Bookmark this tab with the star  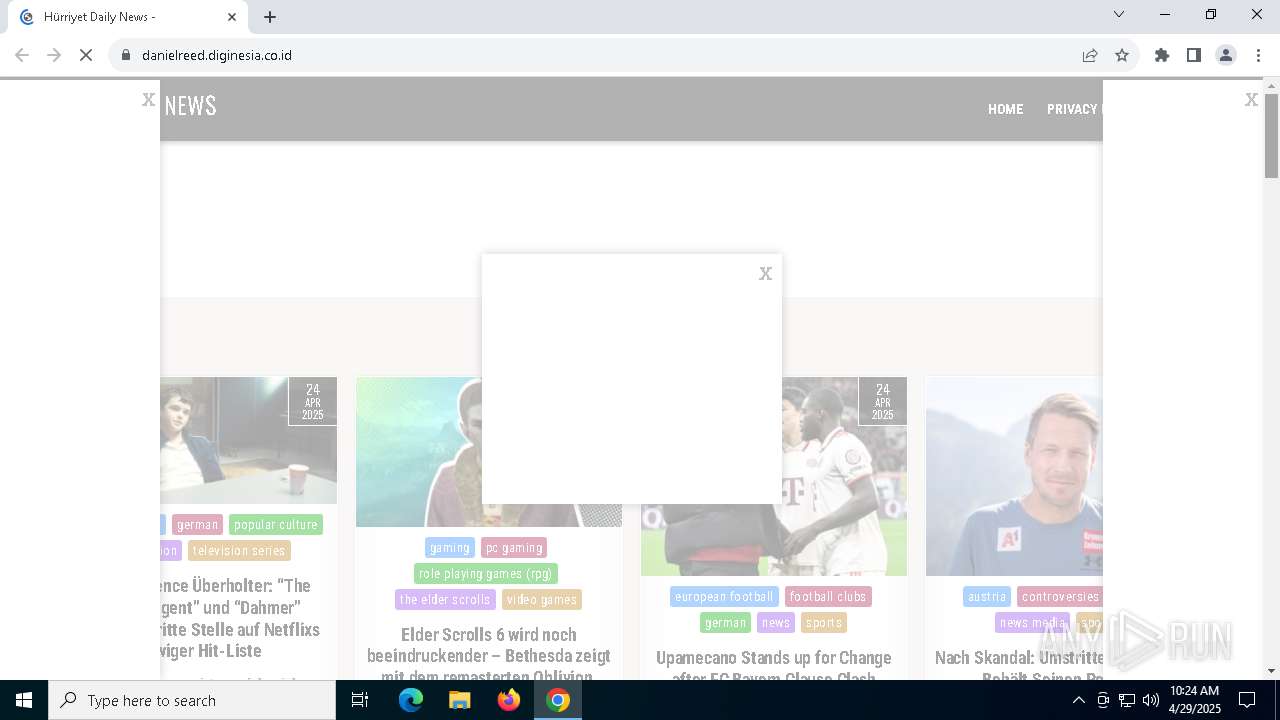pyautogui.click(x=1122, y=55)
